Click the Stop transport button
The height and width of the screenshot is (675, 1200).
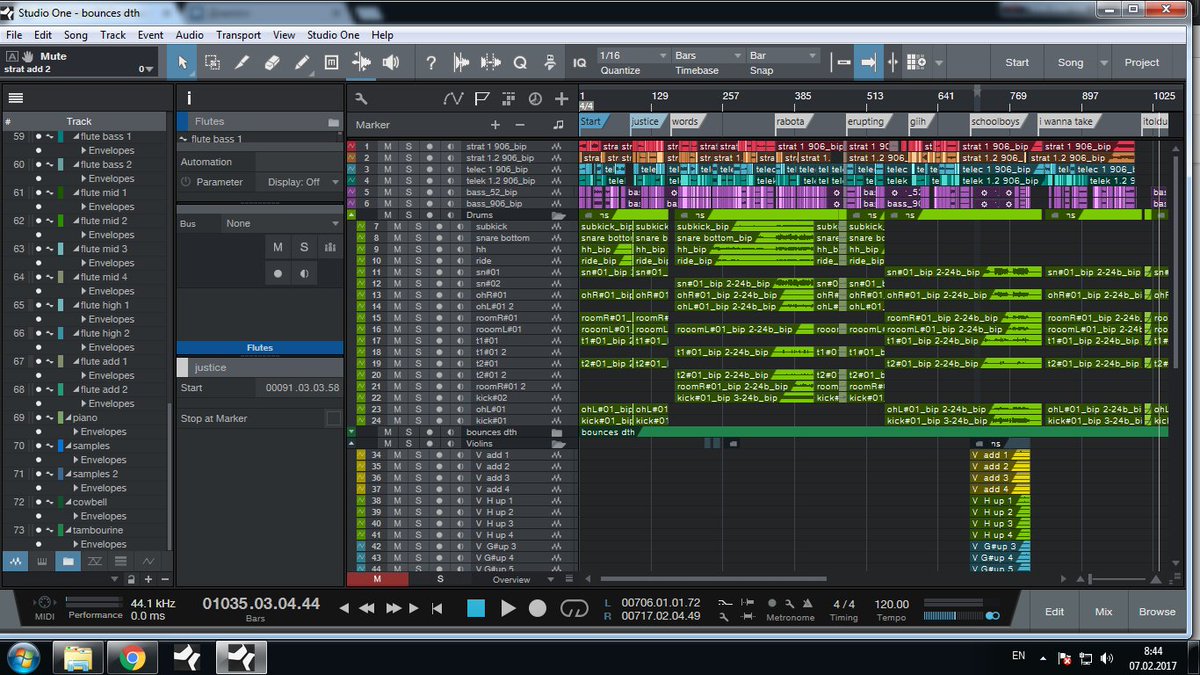coord(476,608)
